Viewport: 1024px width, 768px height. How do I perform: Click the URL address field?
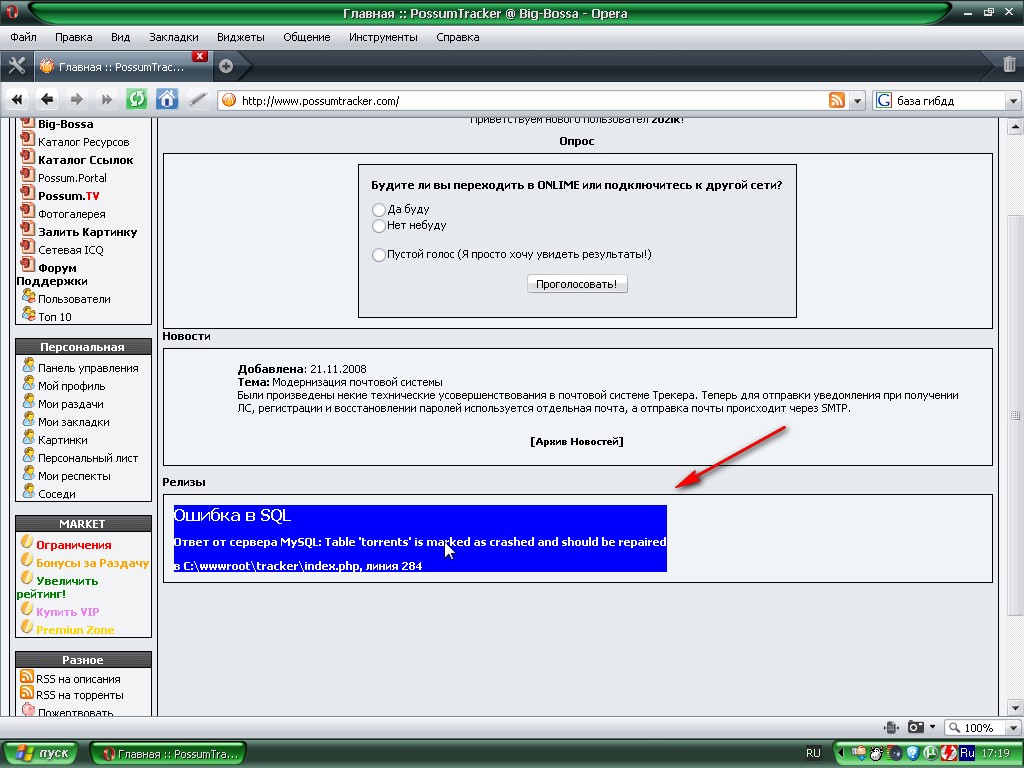532,101
